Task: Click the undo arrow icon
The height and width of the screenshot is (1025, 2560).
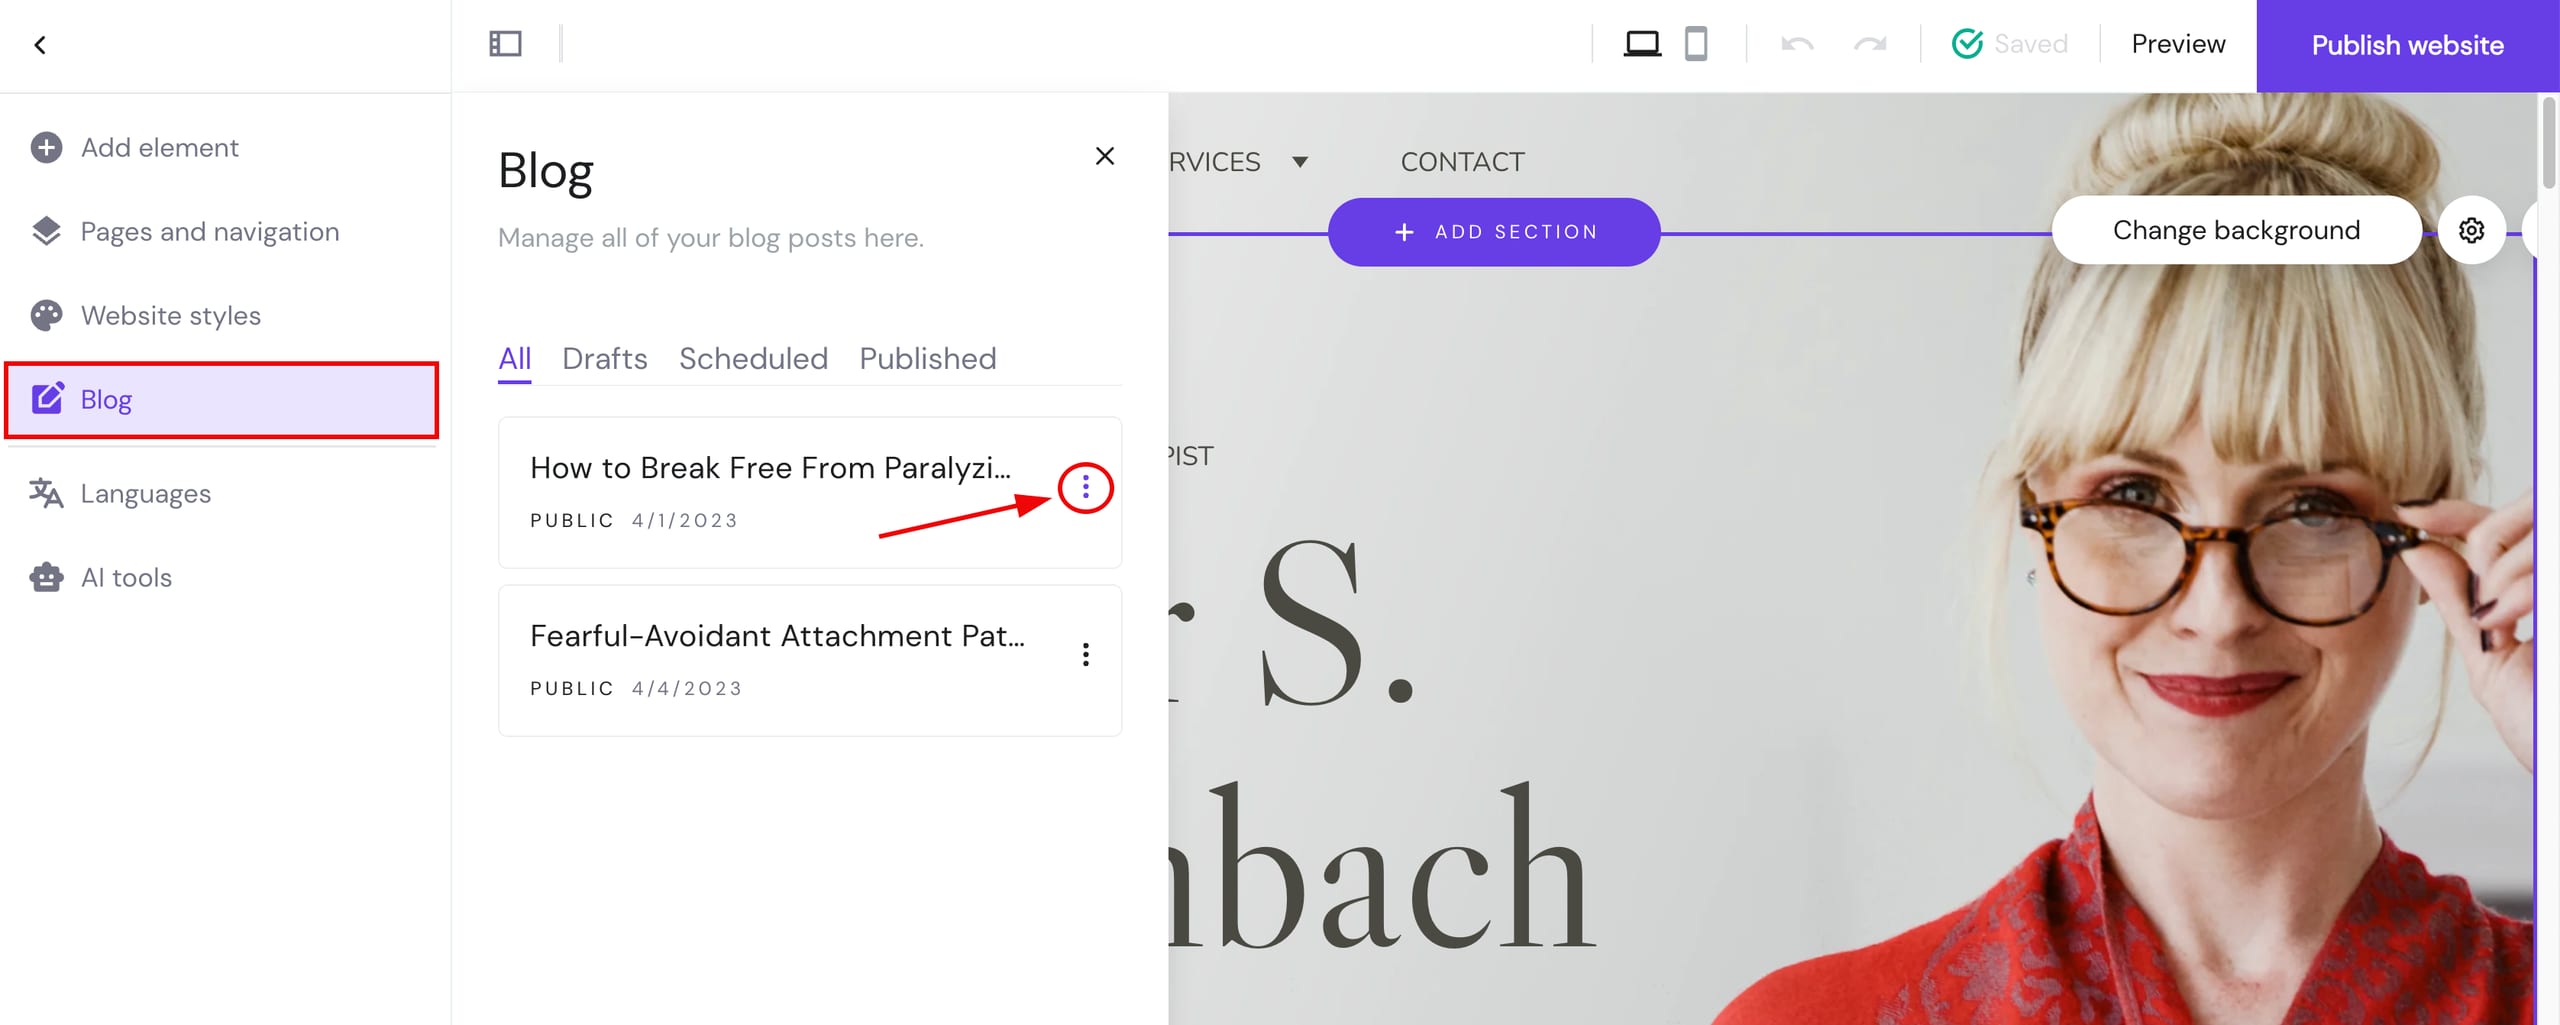Action: coord(1797,44)
